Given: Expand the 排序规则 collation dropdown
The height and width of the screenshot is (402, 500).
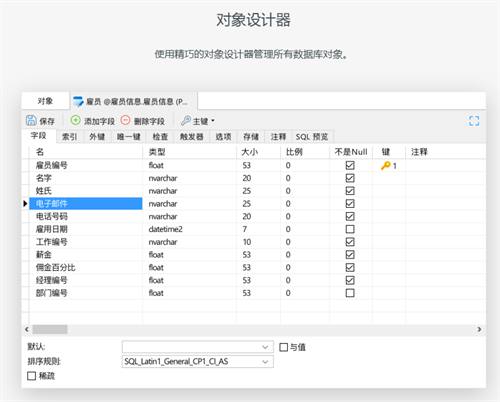Looking at the screenshot, I should point(265,362).
